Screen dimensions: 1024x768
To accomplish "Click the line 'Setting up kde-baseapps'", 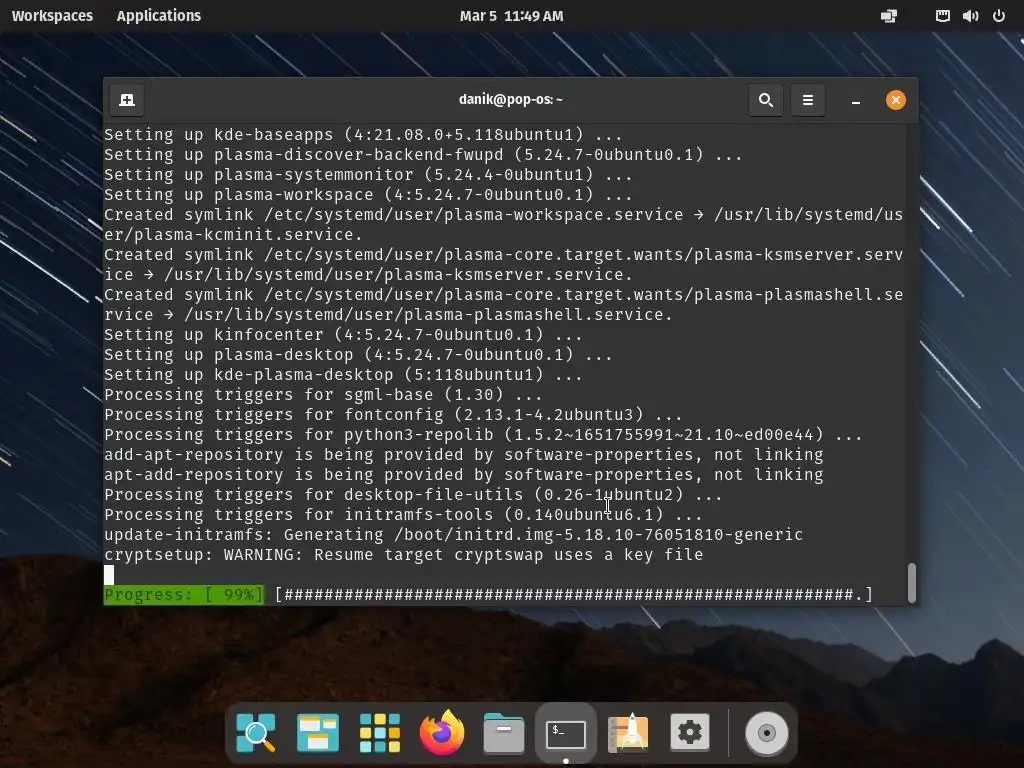I will pyautogui.click(x=363, y=135).
